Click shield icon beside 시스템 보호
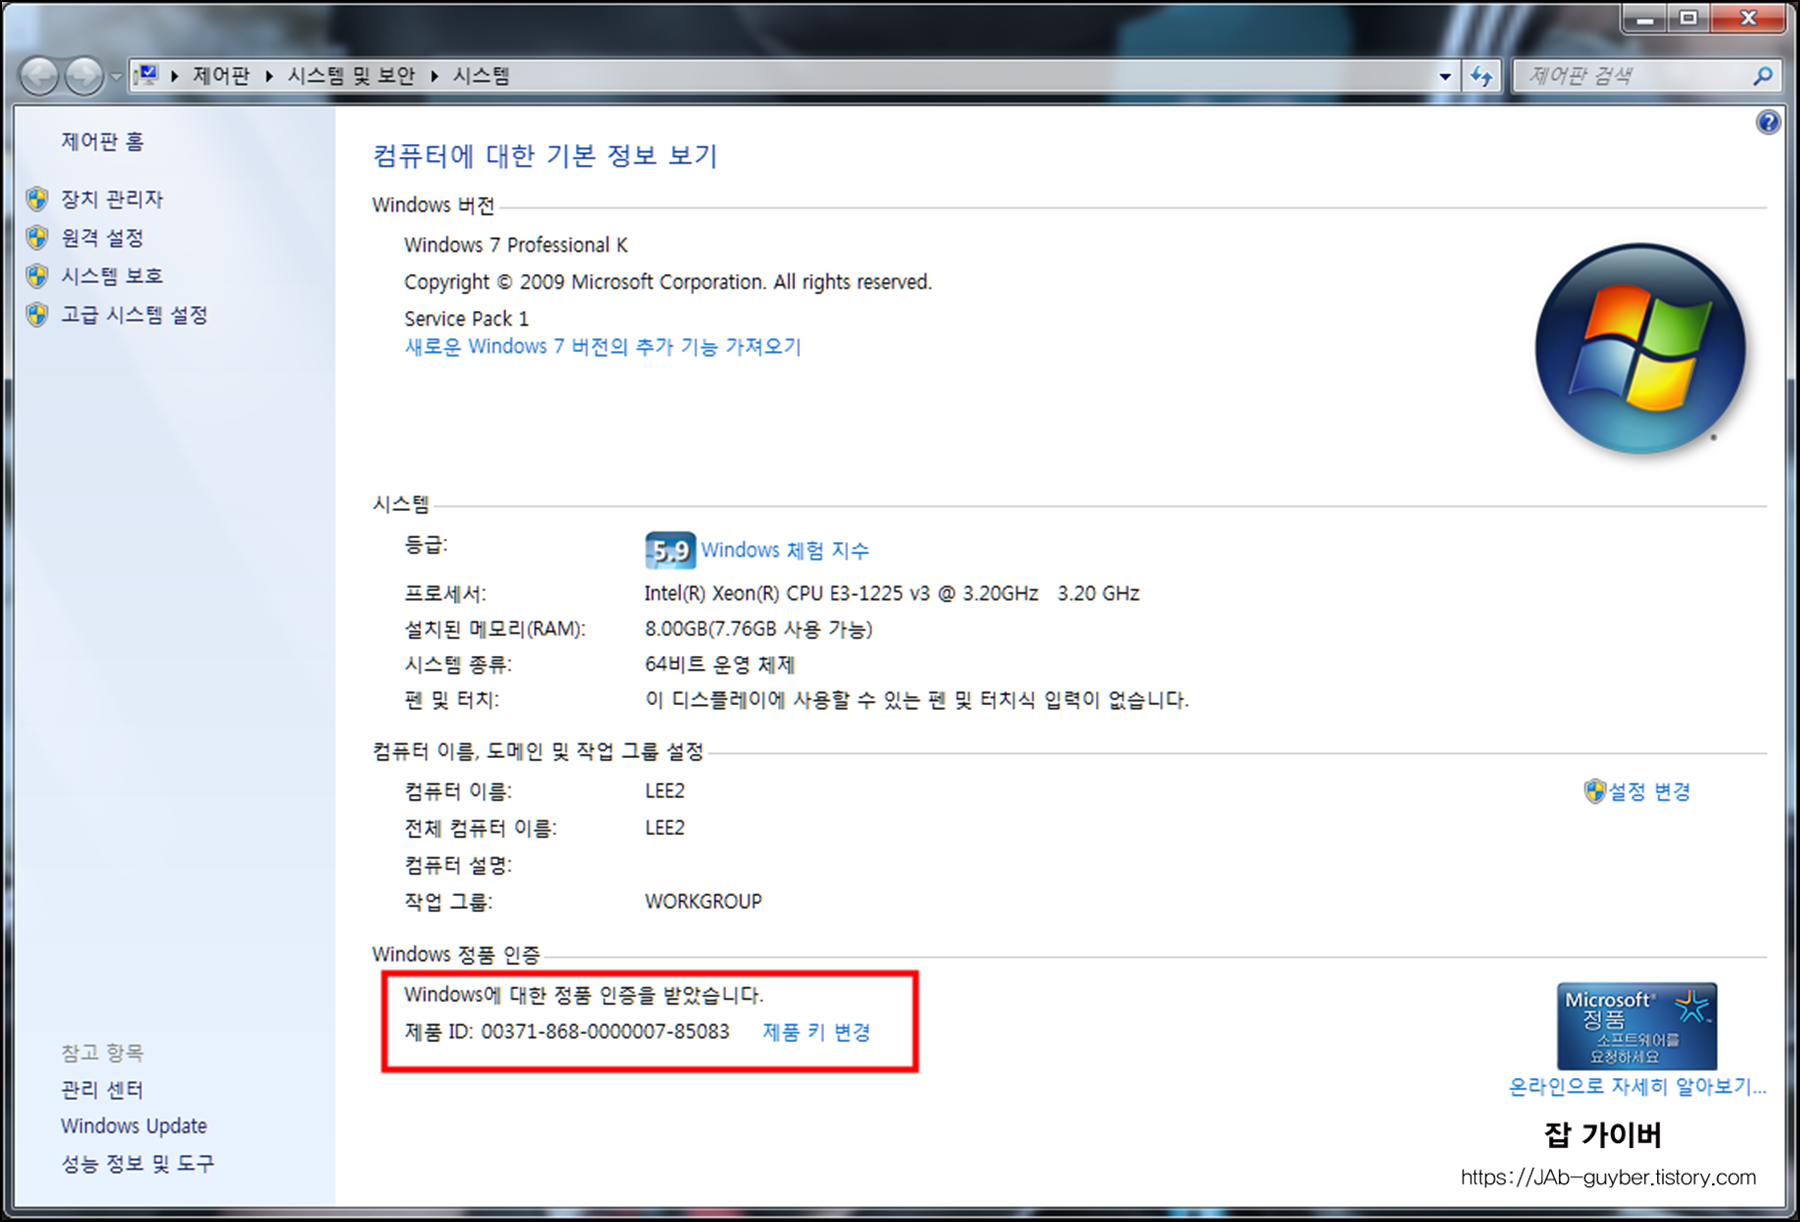The image size is (1800, 1222). point(38,276)
